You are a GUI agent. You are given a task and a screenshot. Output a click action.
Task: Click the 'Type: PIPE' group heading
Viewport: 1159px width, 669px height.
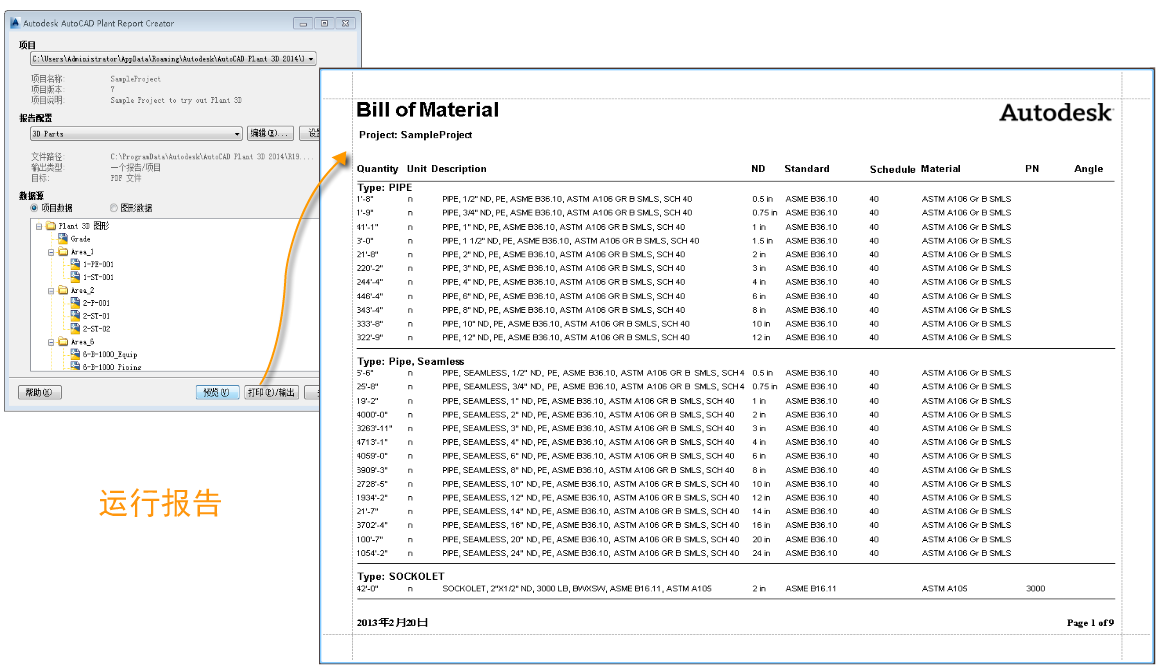[x=384, y=188]
